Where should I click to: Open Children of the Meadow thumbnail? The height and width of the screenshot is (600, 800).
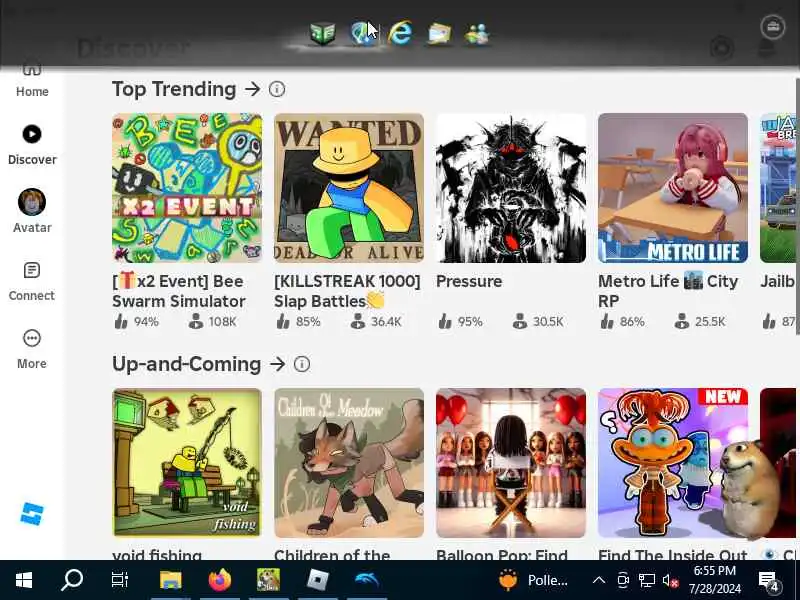tap(349, 463)
